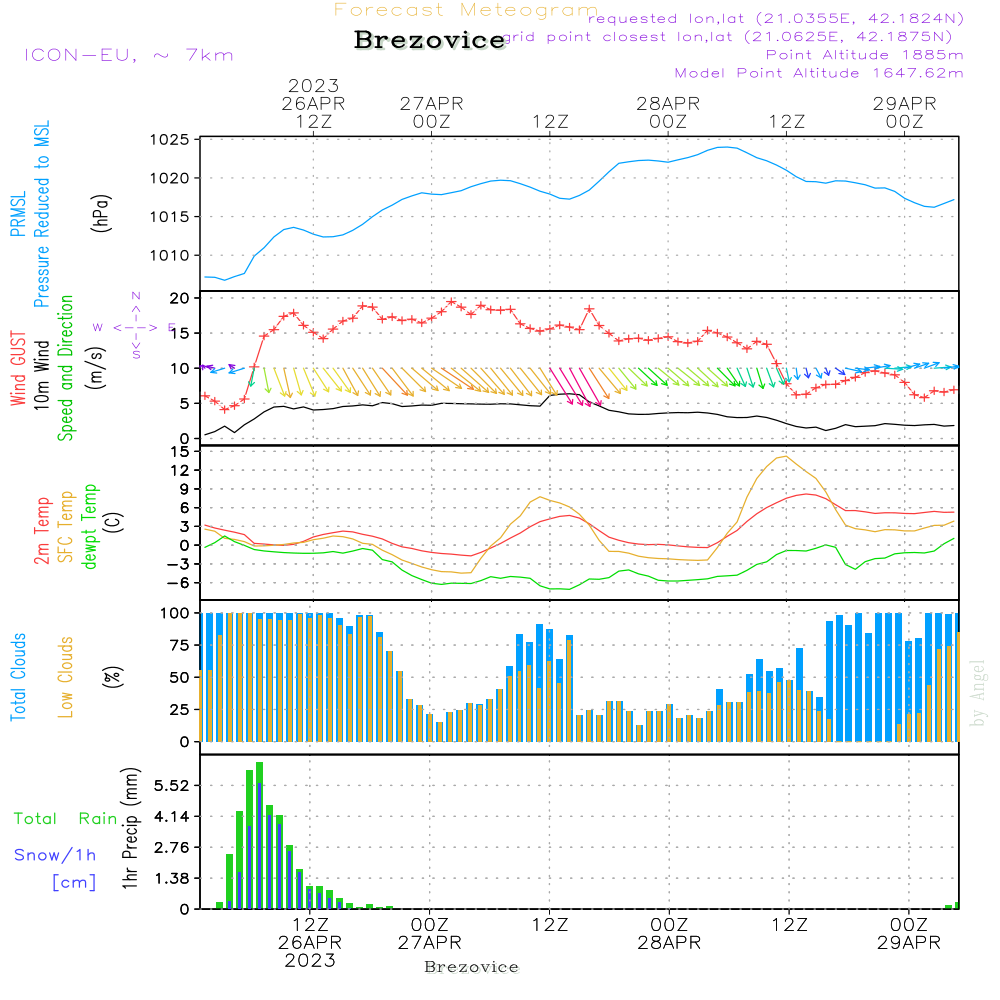The height and width of the screenshot is (1000, 1000).
Task: Click the requested lon,lat coordinates text
Action: (x=776, y=18)
